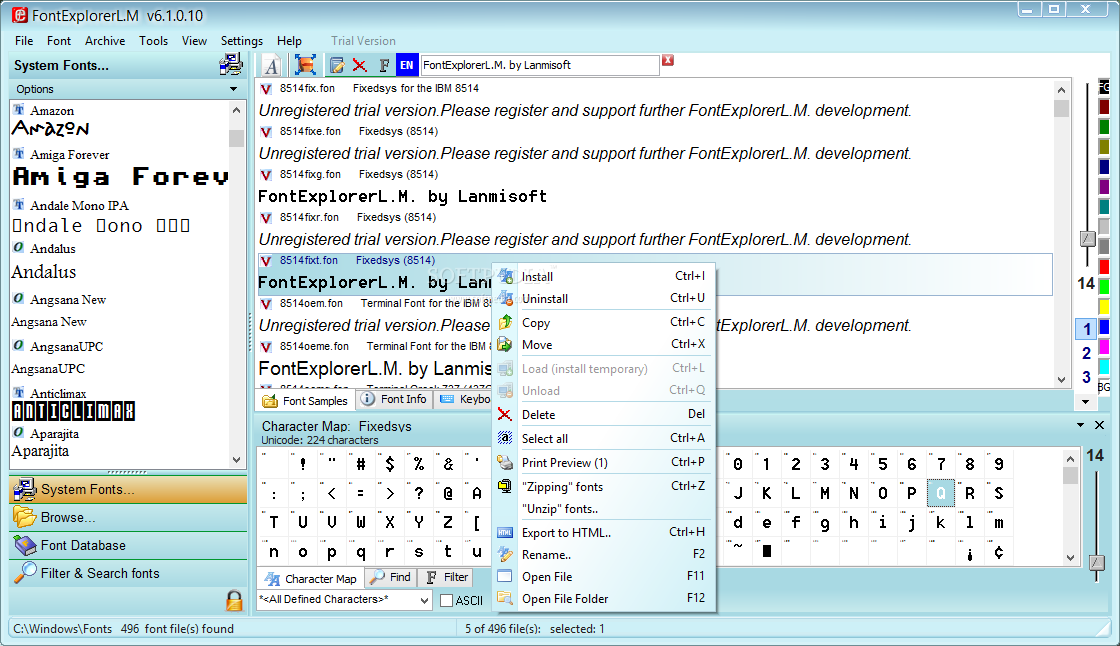1120x646 pixels.
Task: Click the red X delete icon in the toolbar
Action: click(359, 66)
